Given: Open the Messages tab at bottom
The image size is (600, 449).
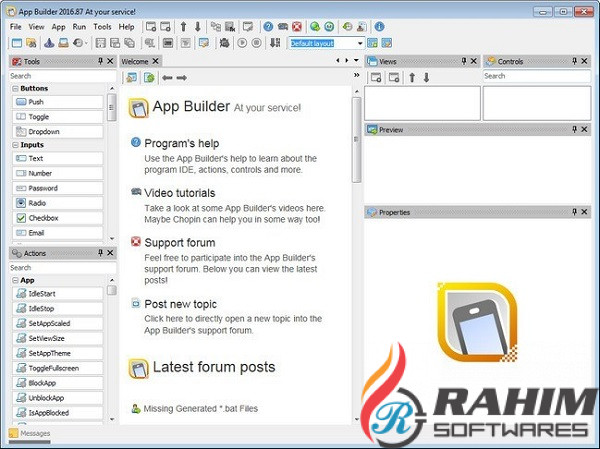Looking at the screenshot, I should [30, 433].
